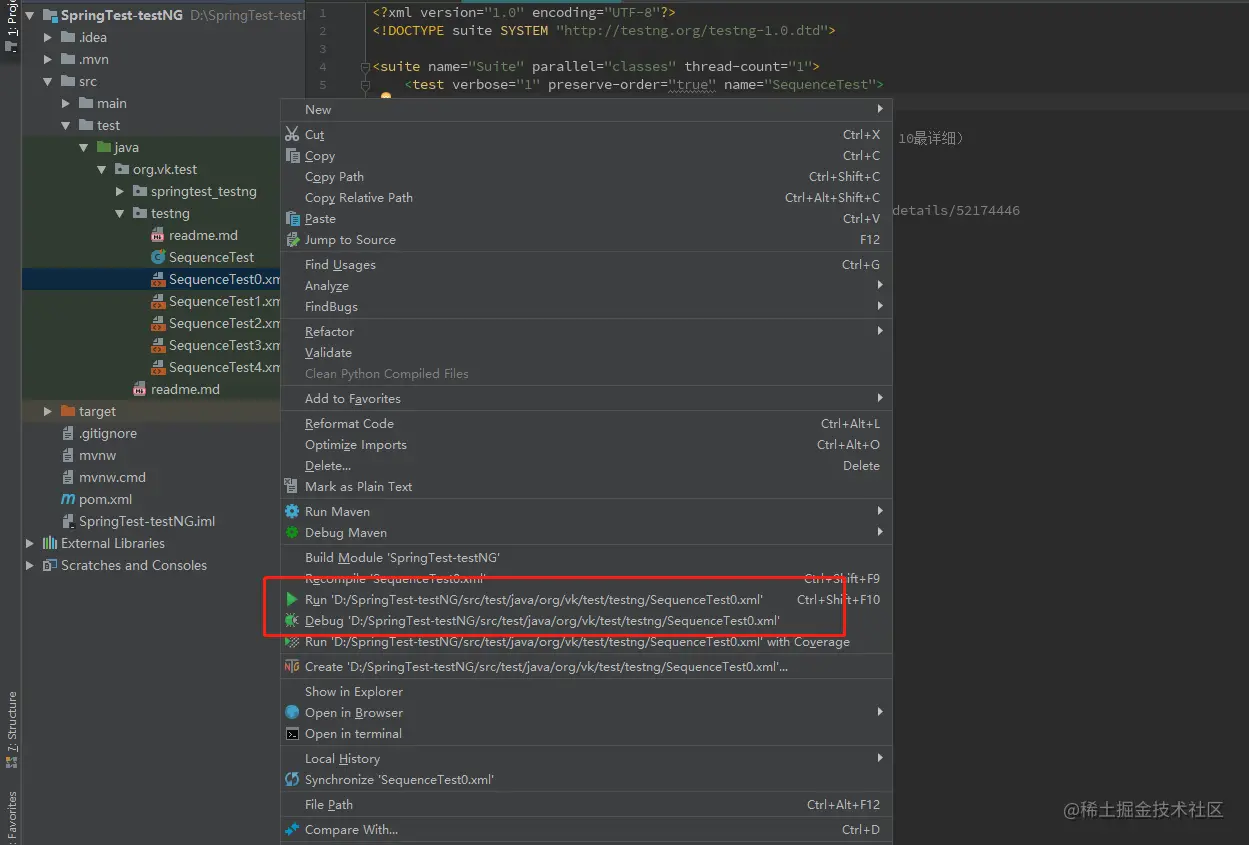Click the Jump to Source icon
Screen dimensions: 1249x845
[292, 239]
